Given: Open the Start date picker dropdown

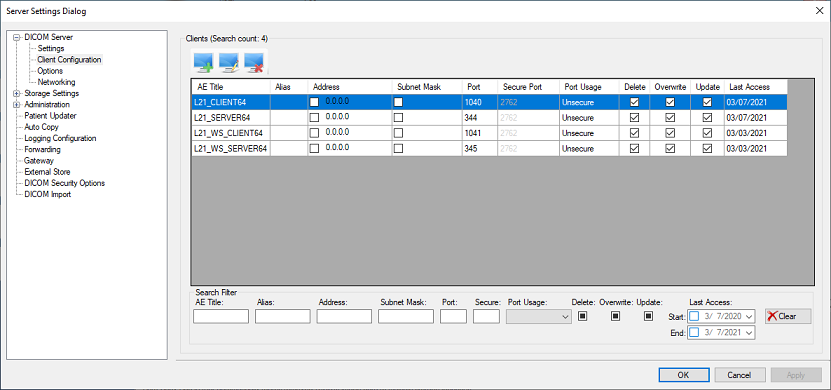Looking at the screenshot, I should [x=748, y=316].
